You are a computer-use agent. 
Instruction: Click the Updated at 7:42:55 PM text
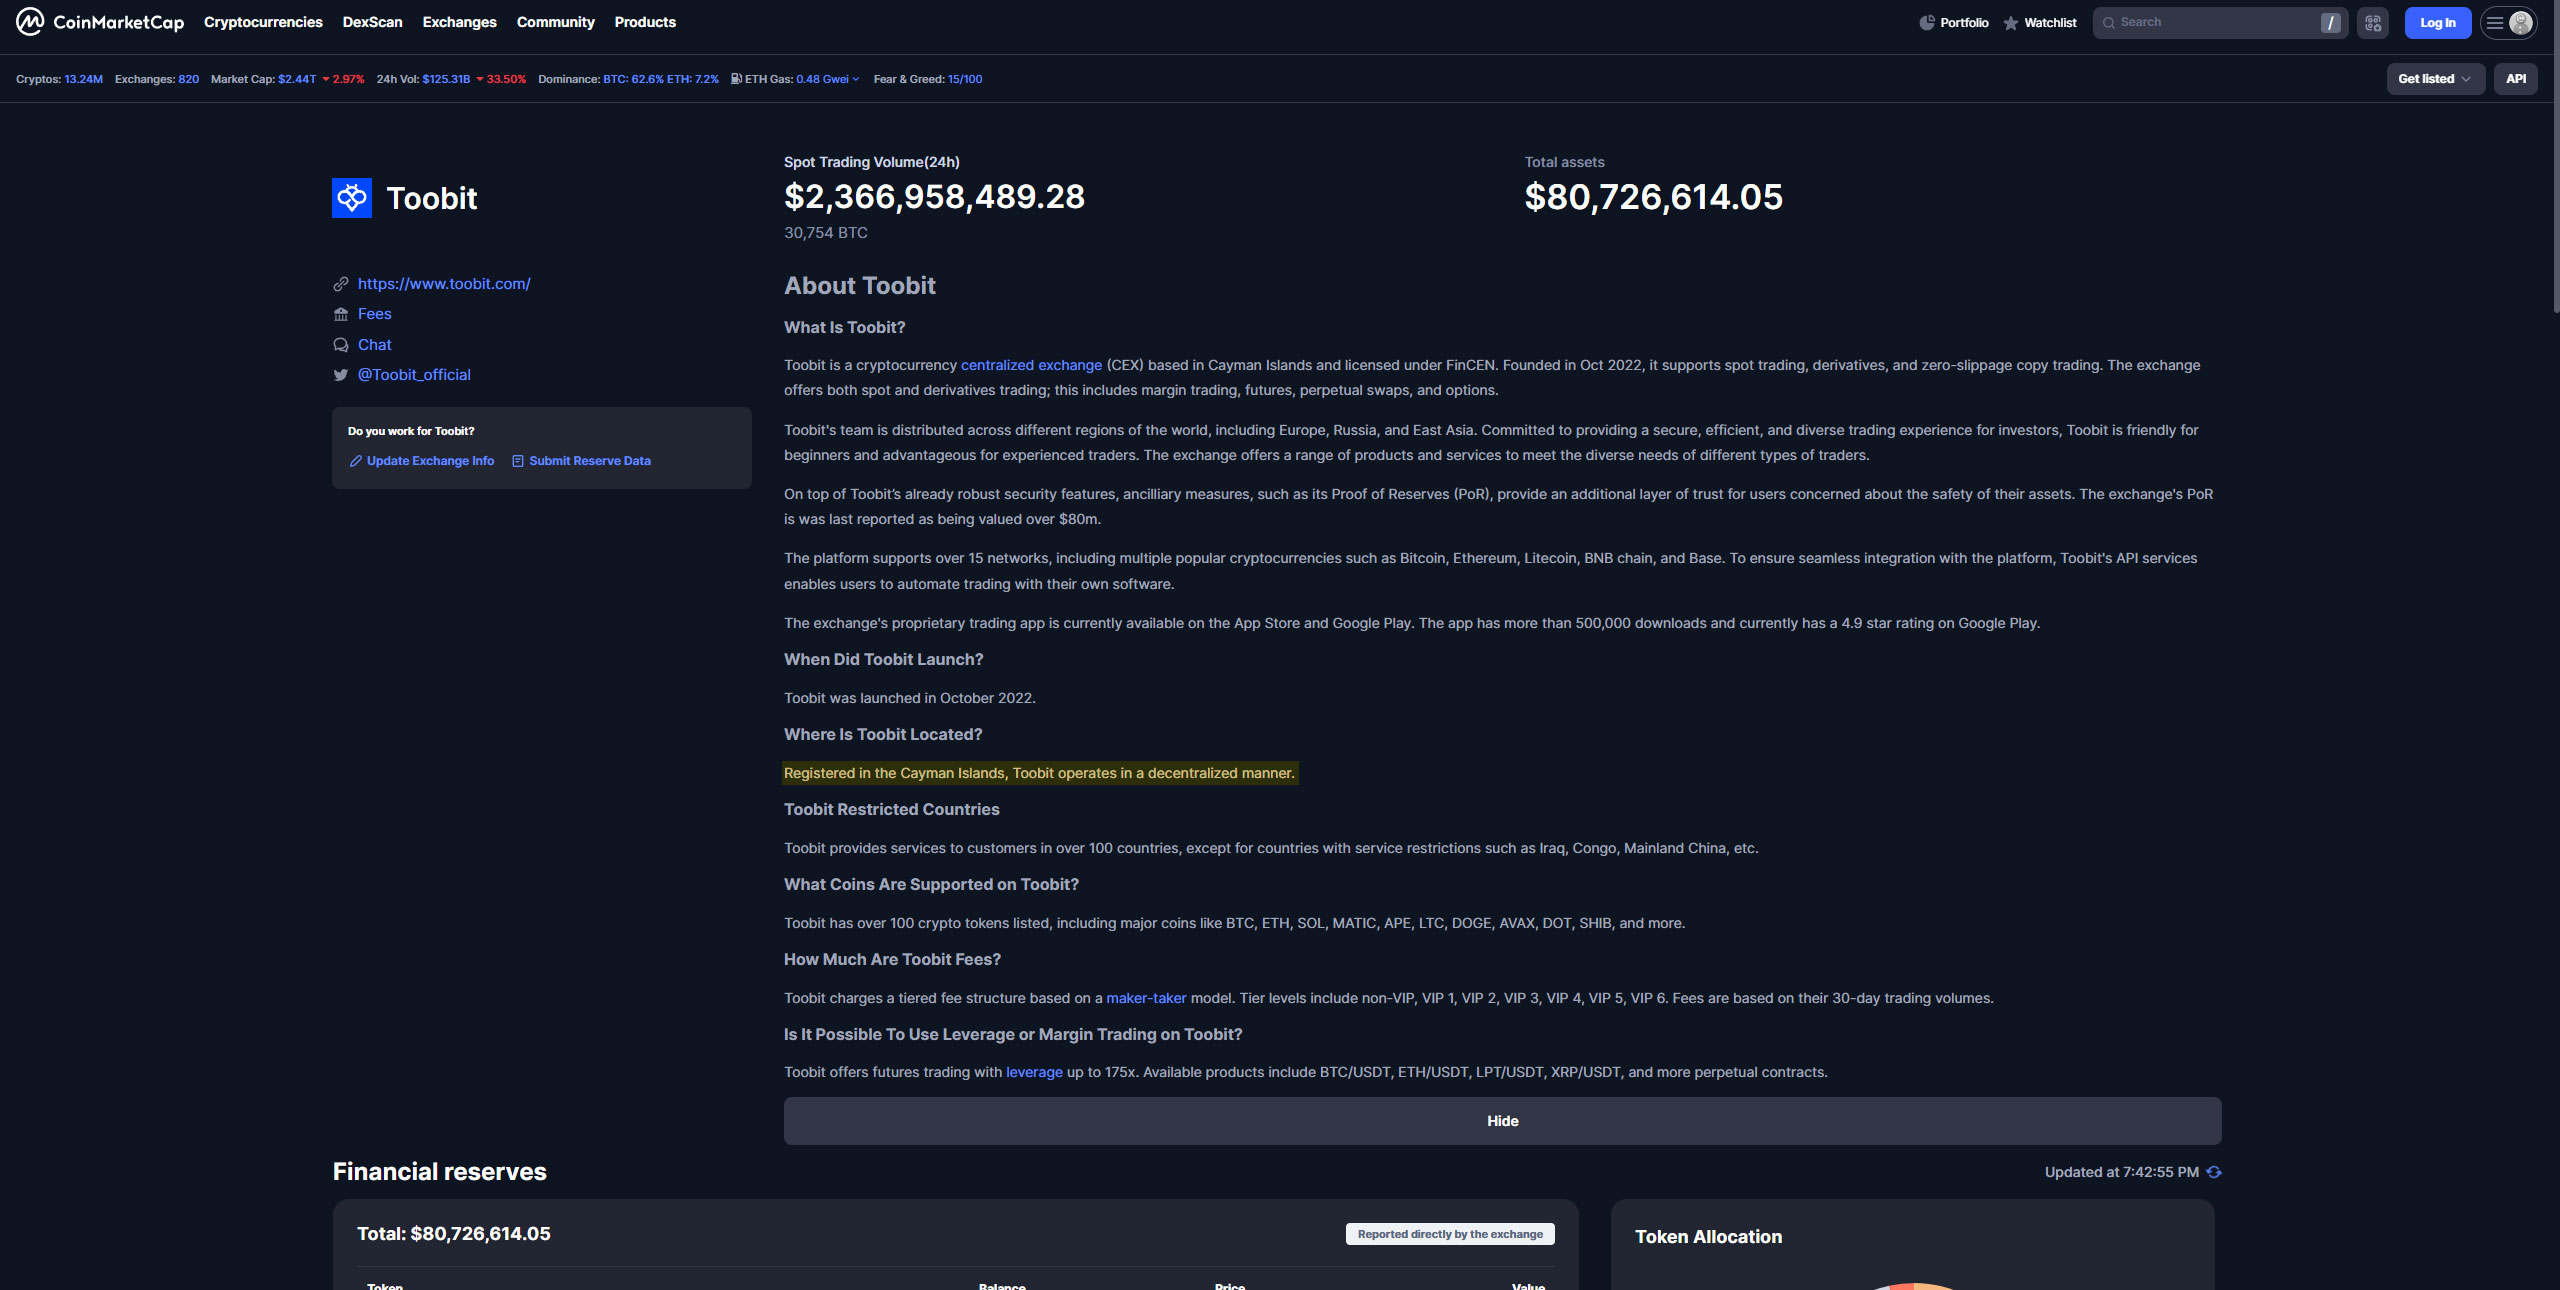[2122, 1172]
